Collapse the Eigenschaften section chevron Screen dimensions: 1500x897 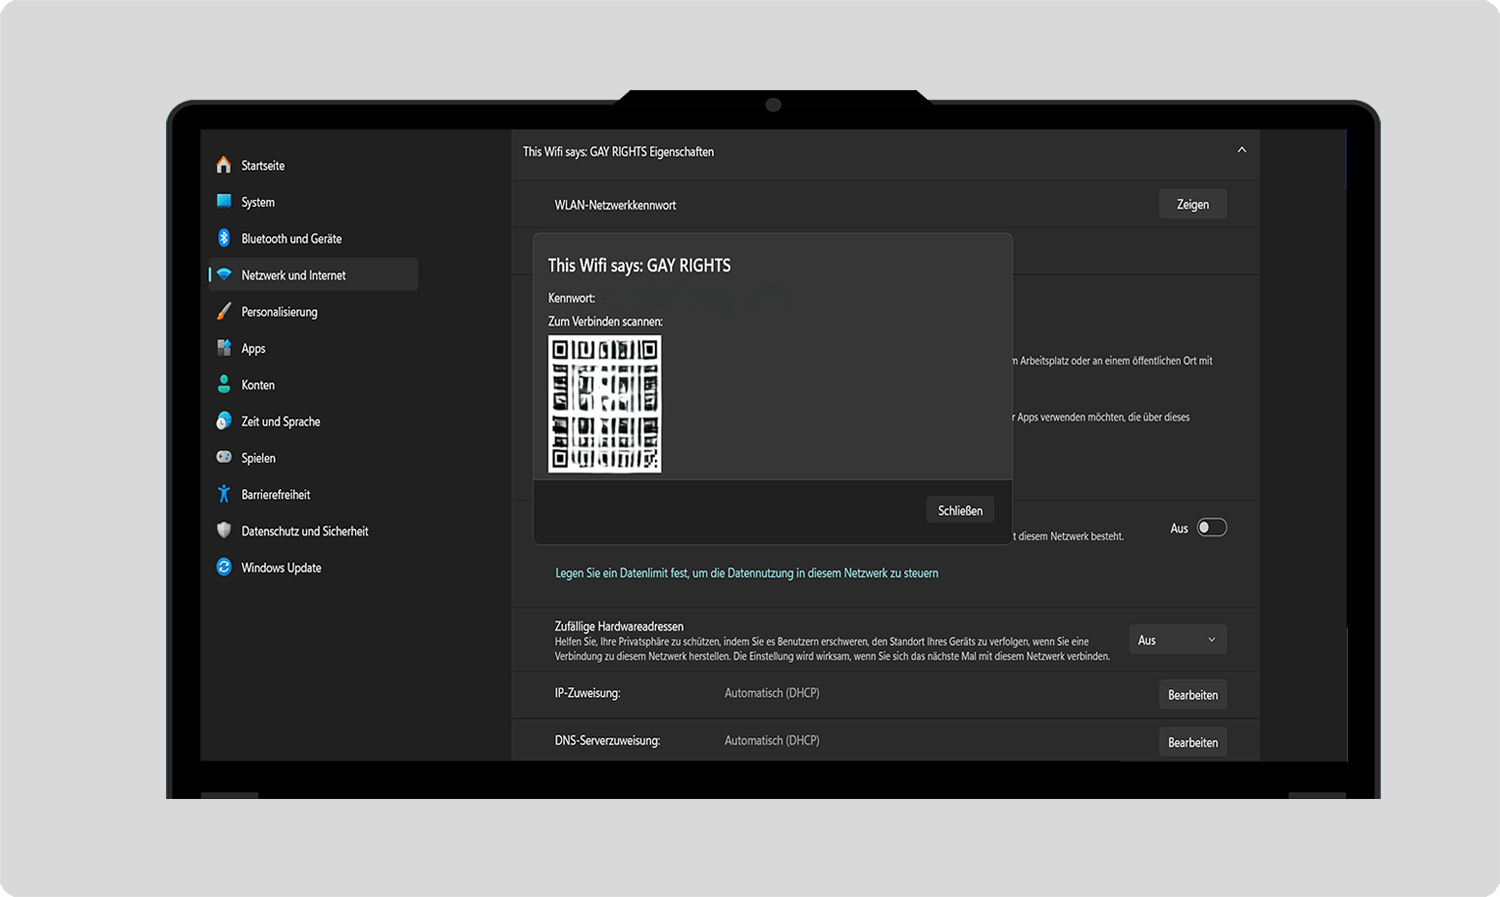[x=1242, y=150]
